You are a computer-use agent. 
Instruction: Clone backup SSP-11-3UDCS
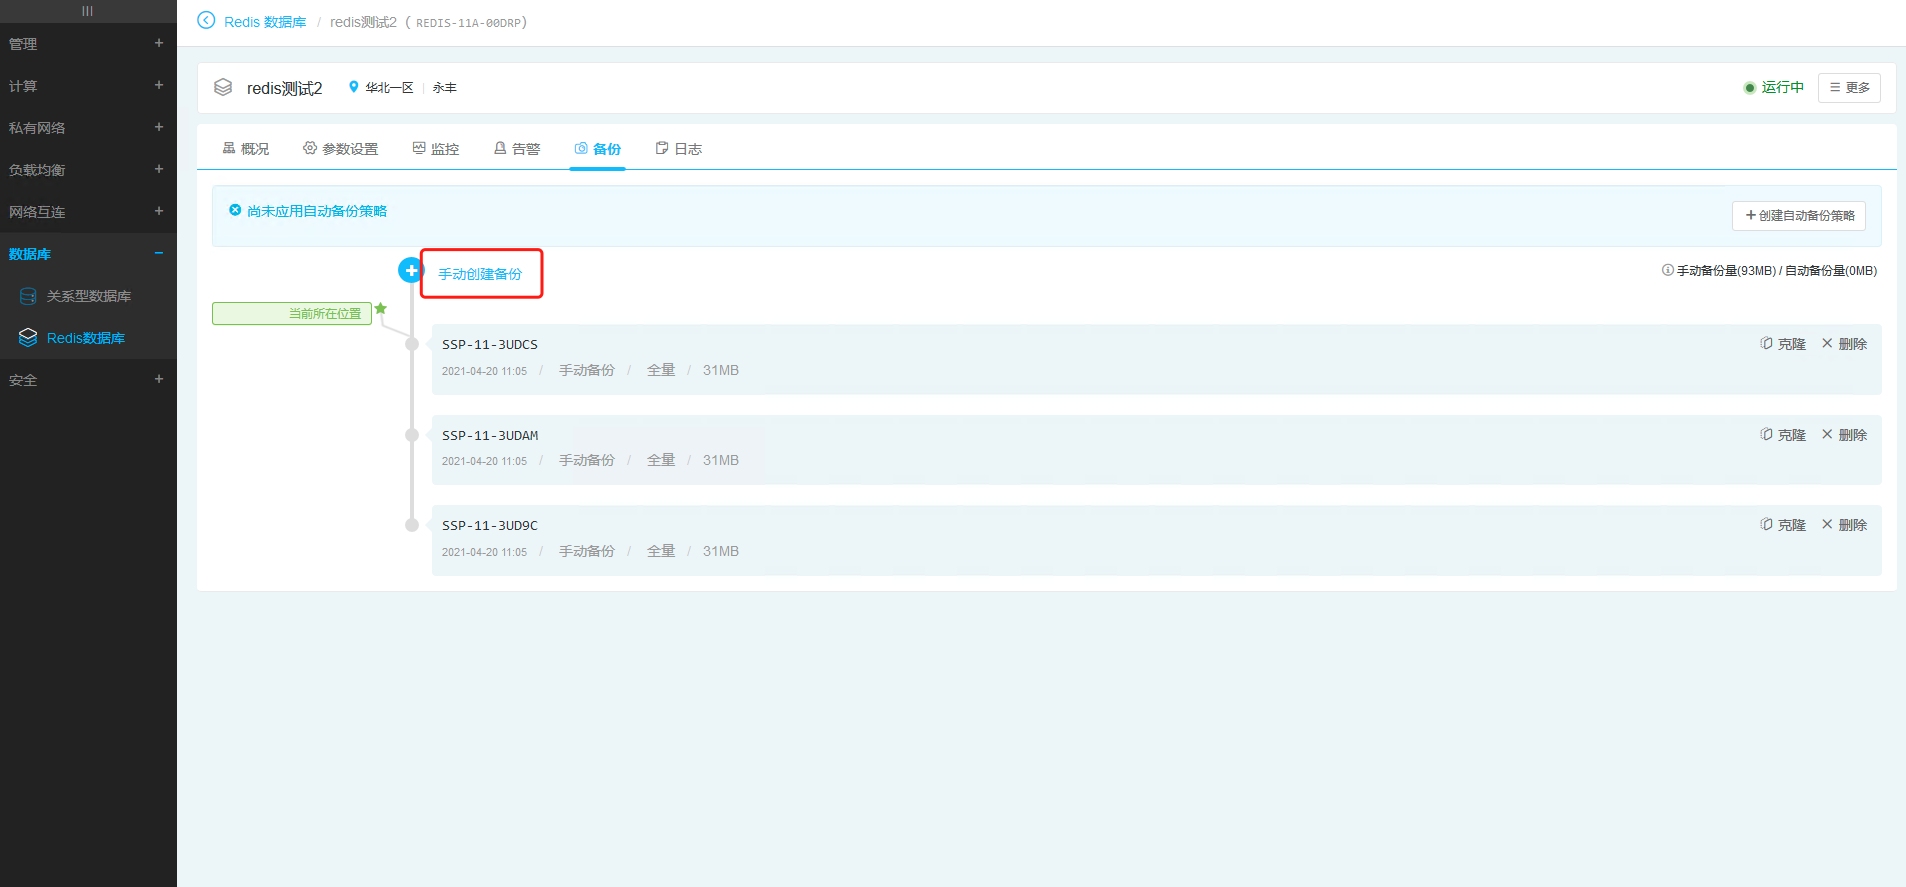pyautogui.click(x=1783, y=344)
